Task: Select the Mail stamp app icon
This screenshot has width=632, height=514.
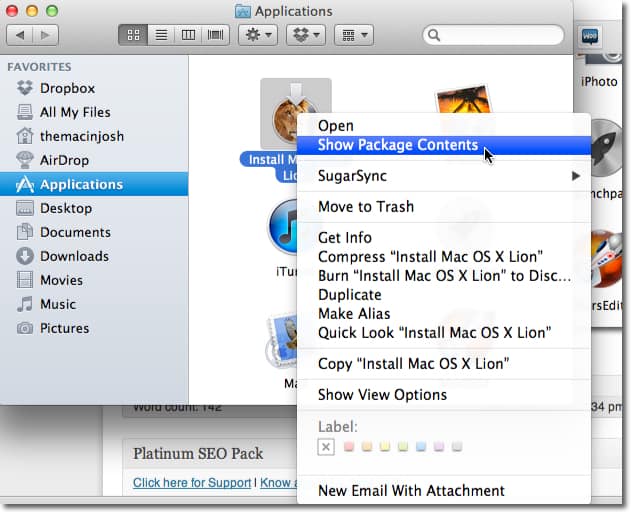Action: [x=281, y=341]
